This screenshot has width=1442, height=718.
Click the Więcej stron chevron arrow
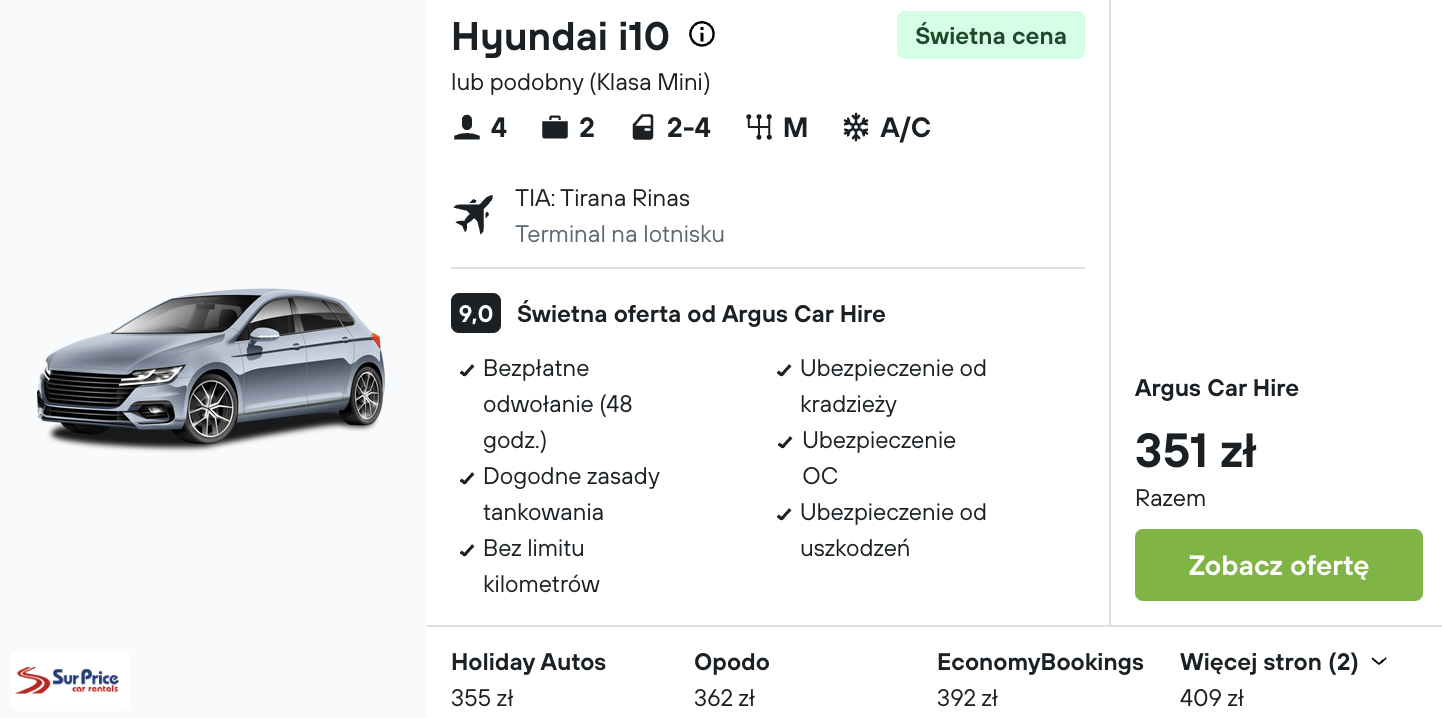1379,662
